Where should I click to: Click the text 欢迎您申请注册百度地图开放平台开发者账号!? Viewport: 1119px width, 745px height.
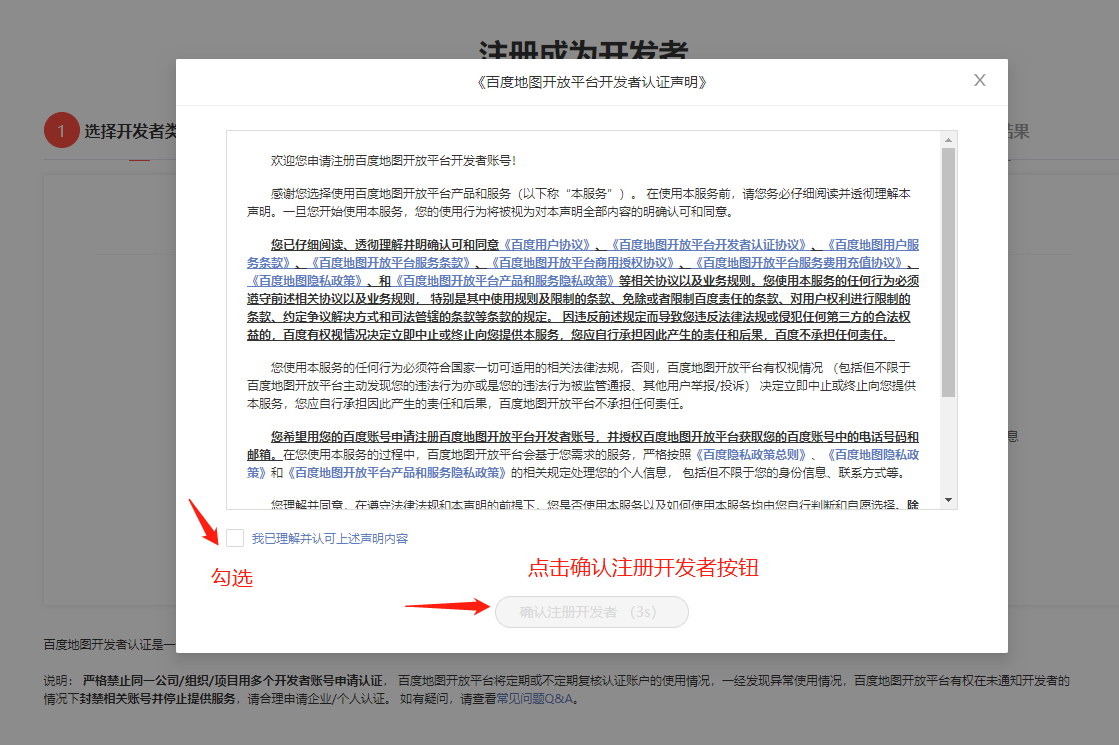(x=393, y=161)
